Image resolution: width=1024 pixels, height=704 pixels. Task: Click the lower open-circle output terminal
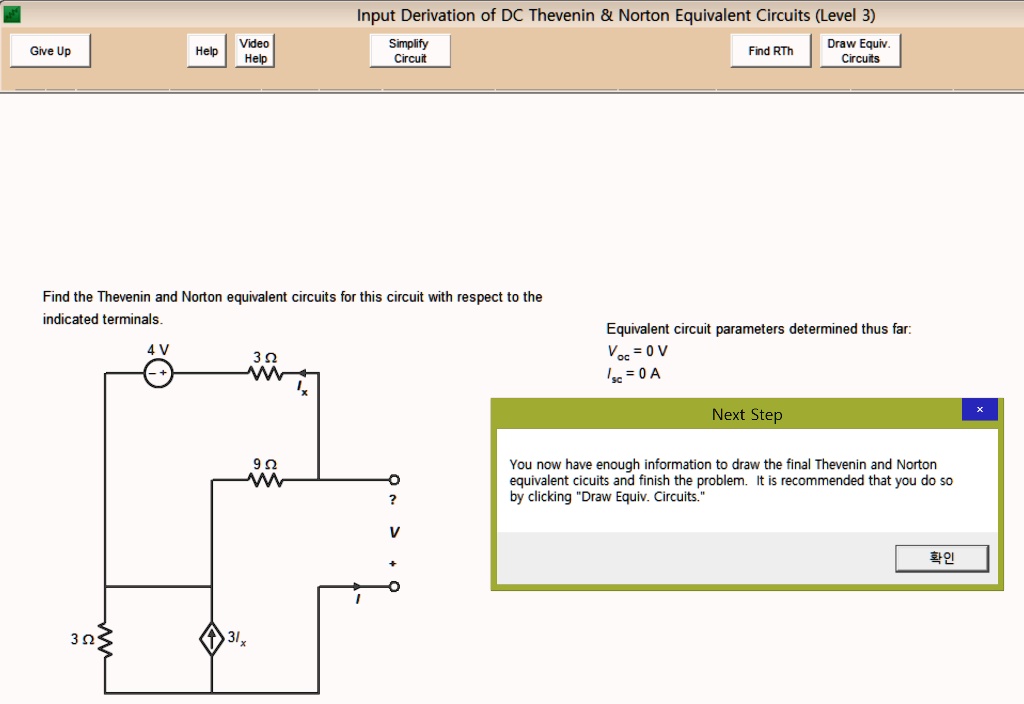point(393,587)
